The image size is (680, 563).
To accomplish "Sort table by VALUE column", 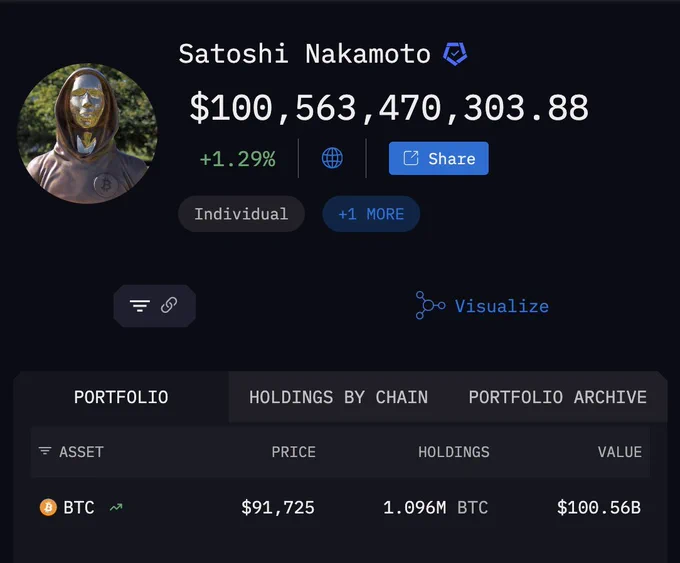I will point(620,452).
